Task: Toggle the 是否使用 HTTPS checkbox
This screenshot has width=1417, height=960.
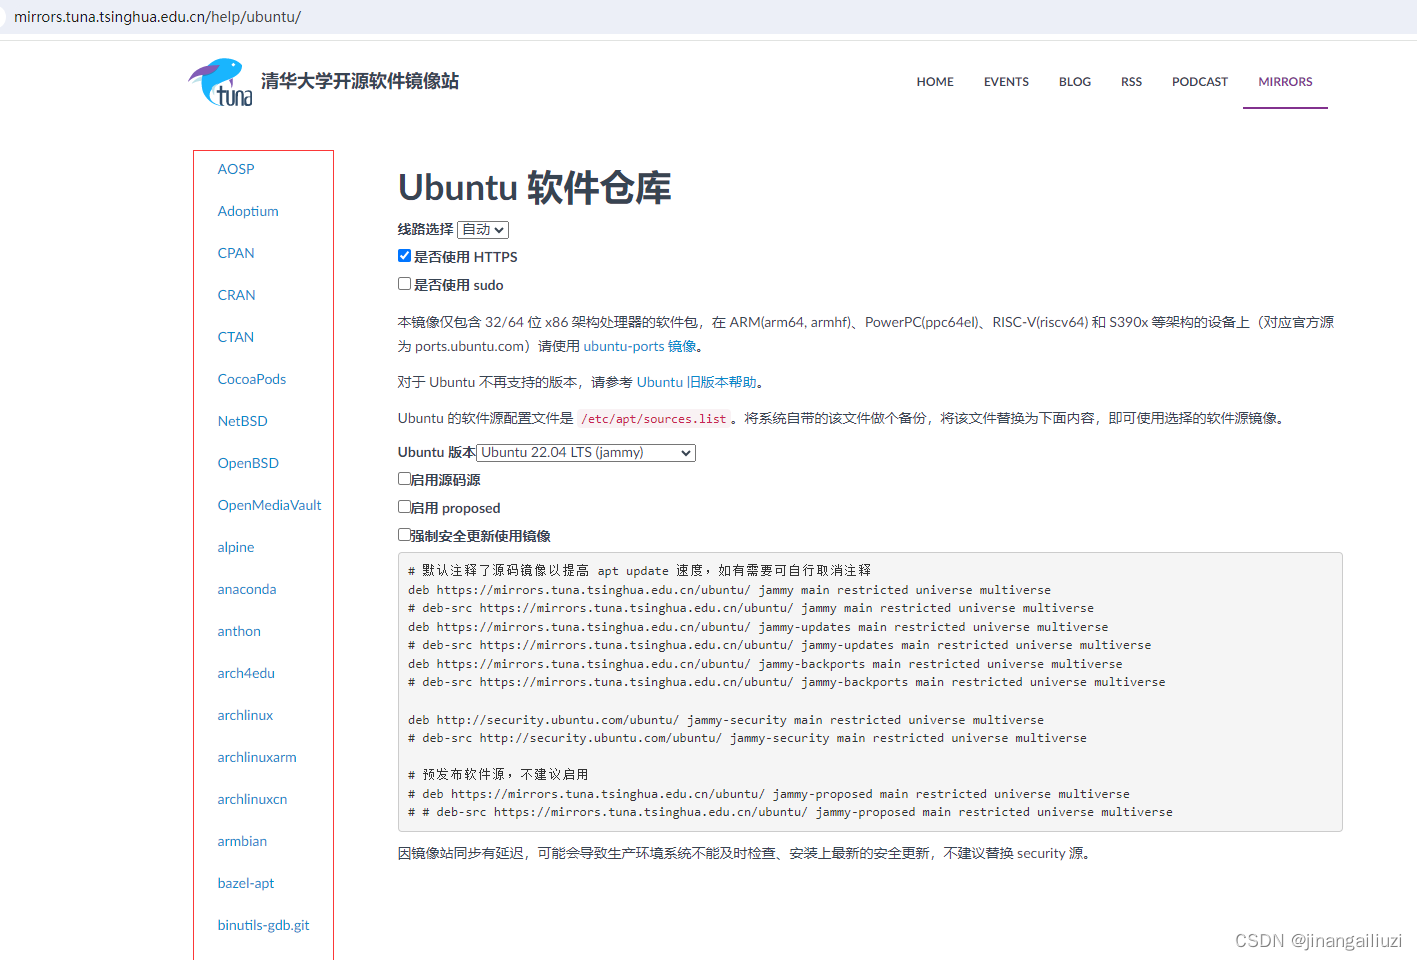Action: click(x=404, y=256)
